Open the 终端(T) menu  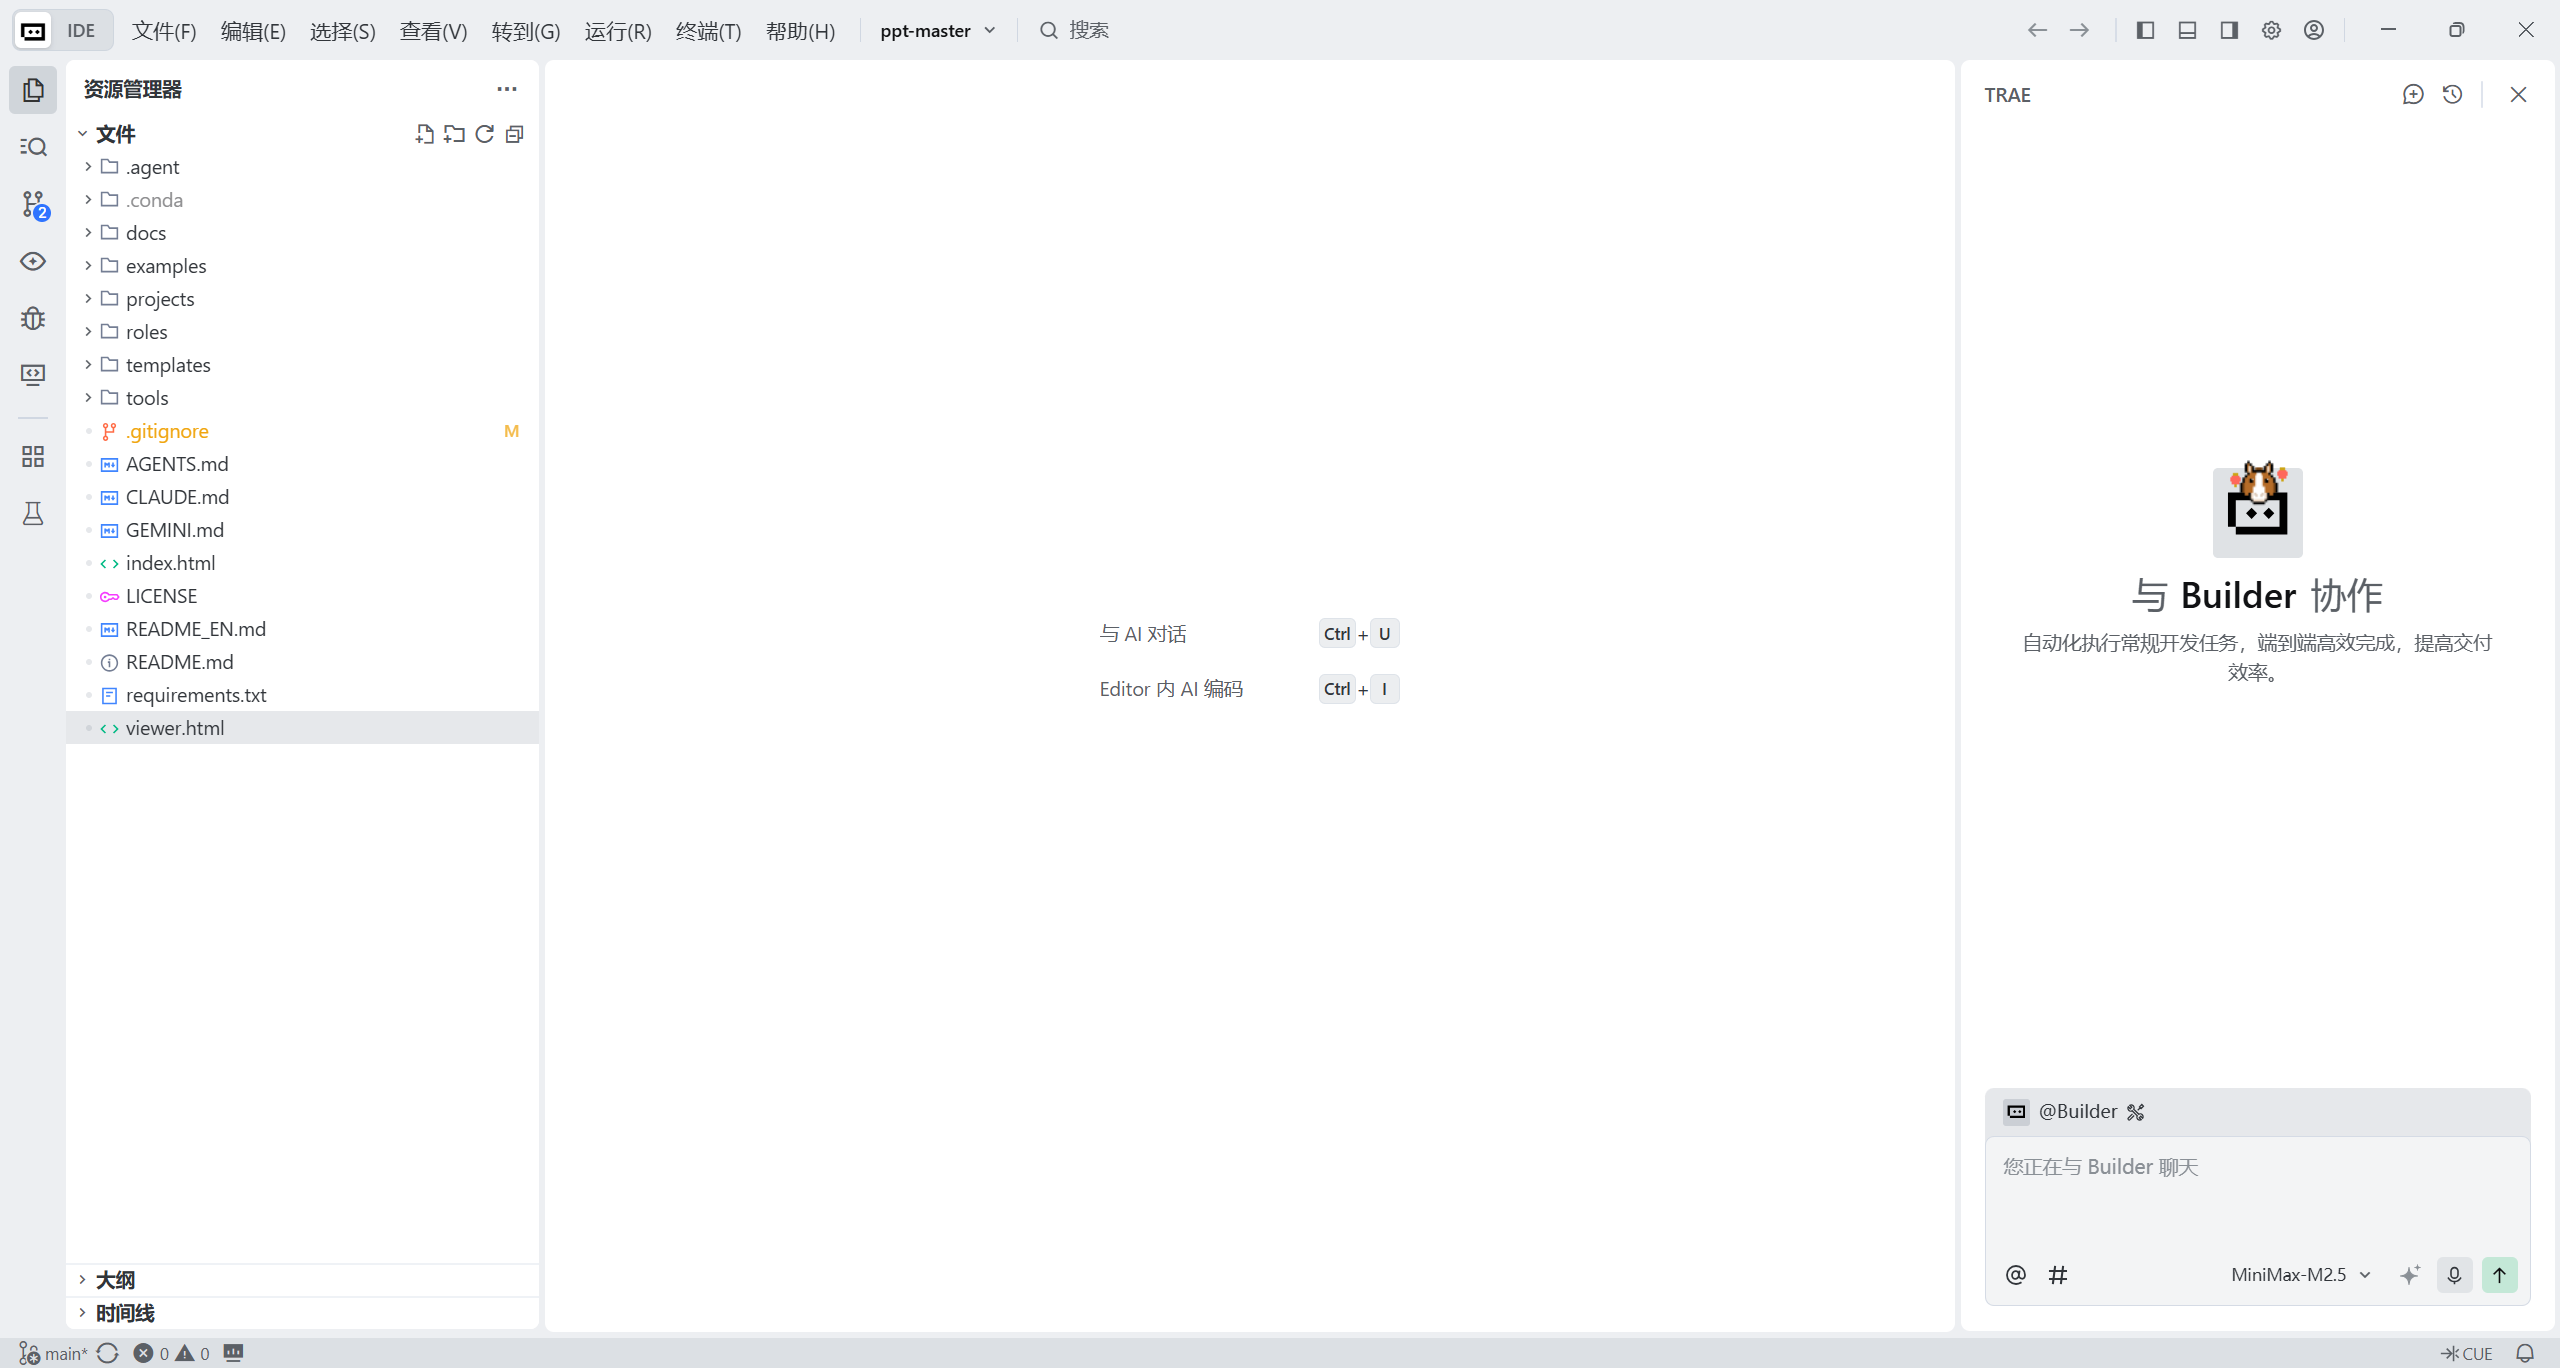click(708, 31)
